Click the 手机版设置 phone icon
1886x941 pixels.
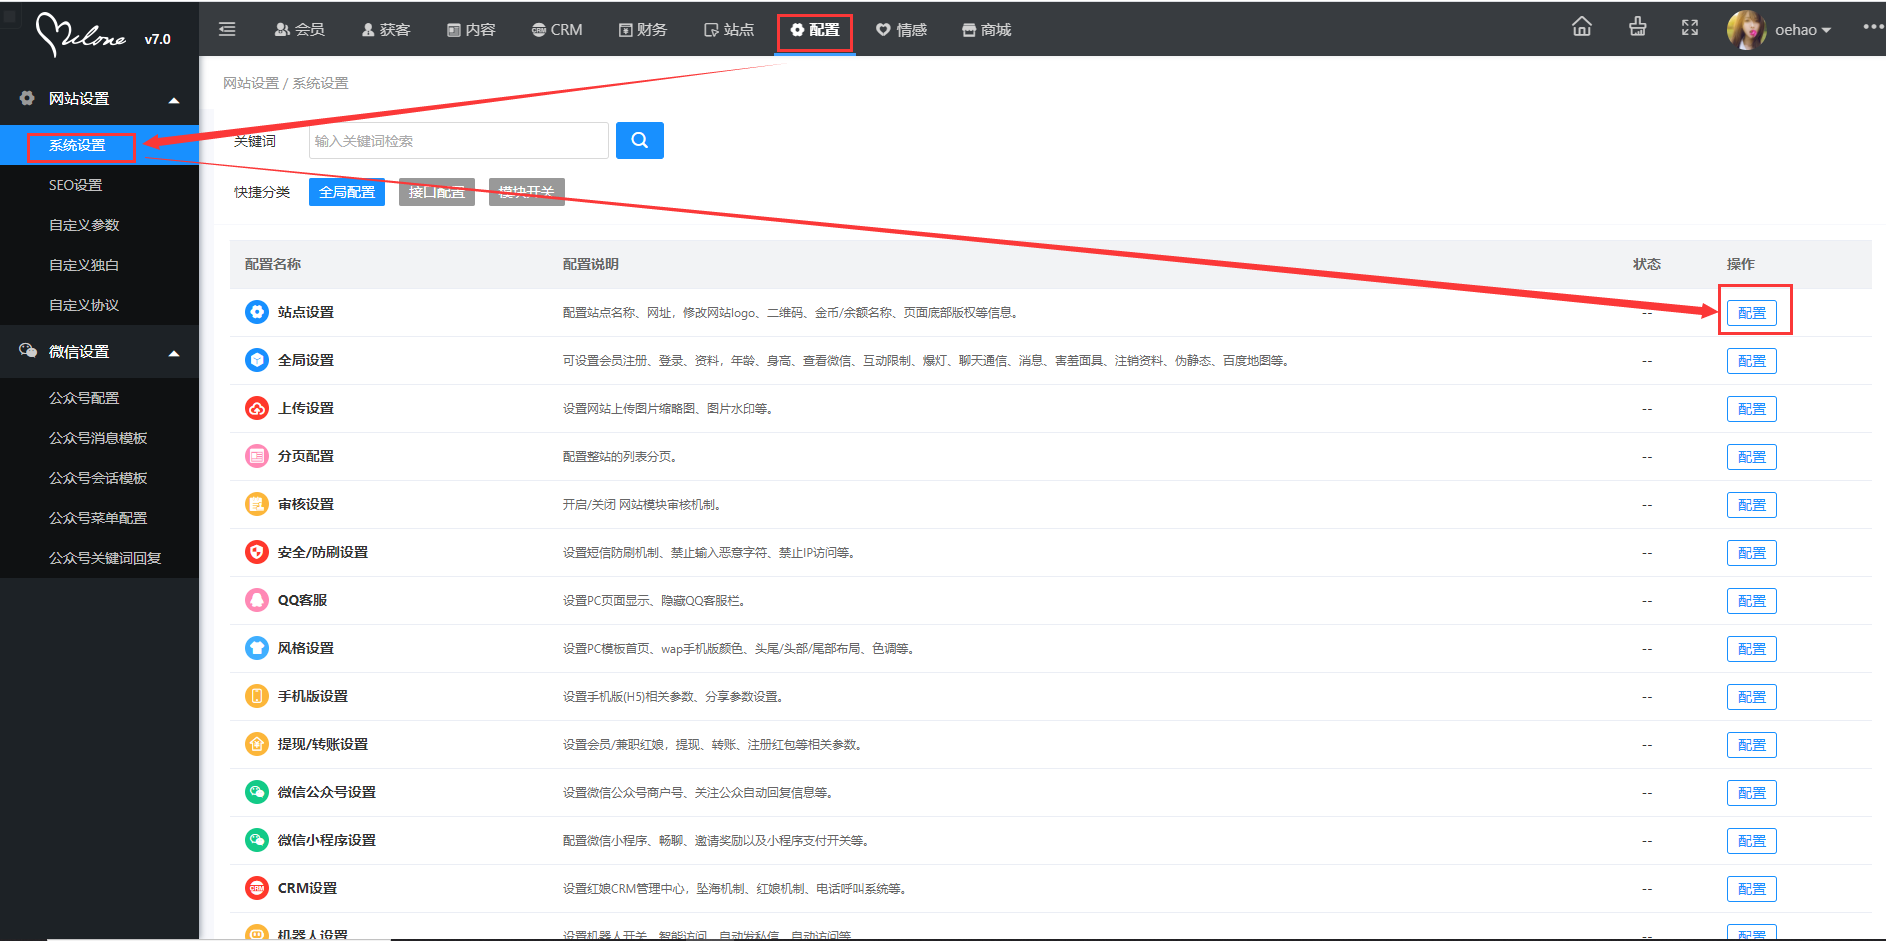coord(257,696)
